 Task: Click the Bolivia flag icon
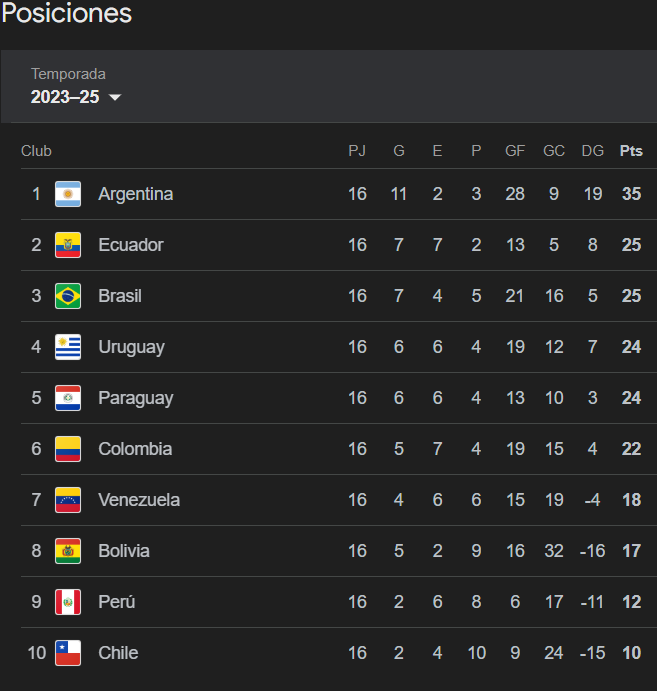[x=68, y=551]
